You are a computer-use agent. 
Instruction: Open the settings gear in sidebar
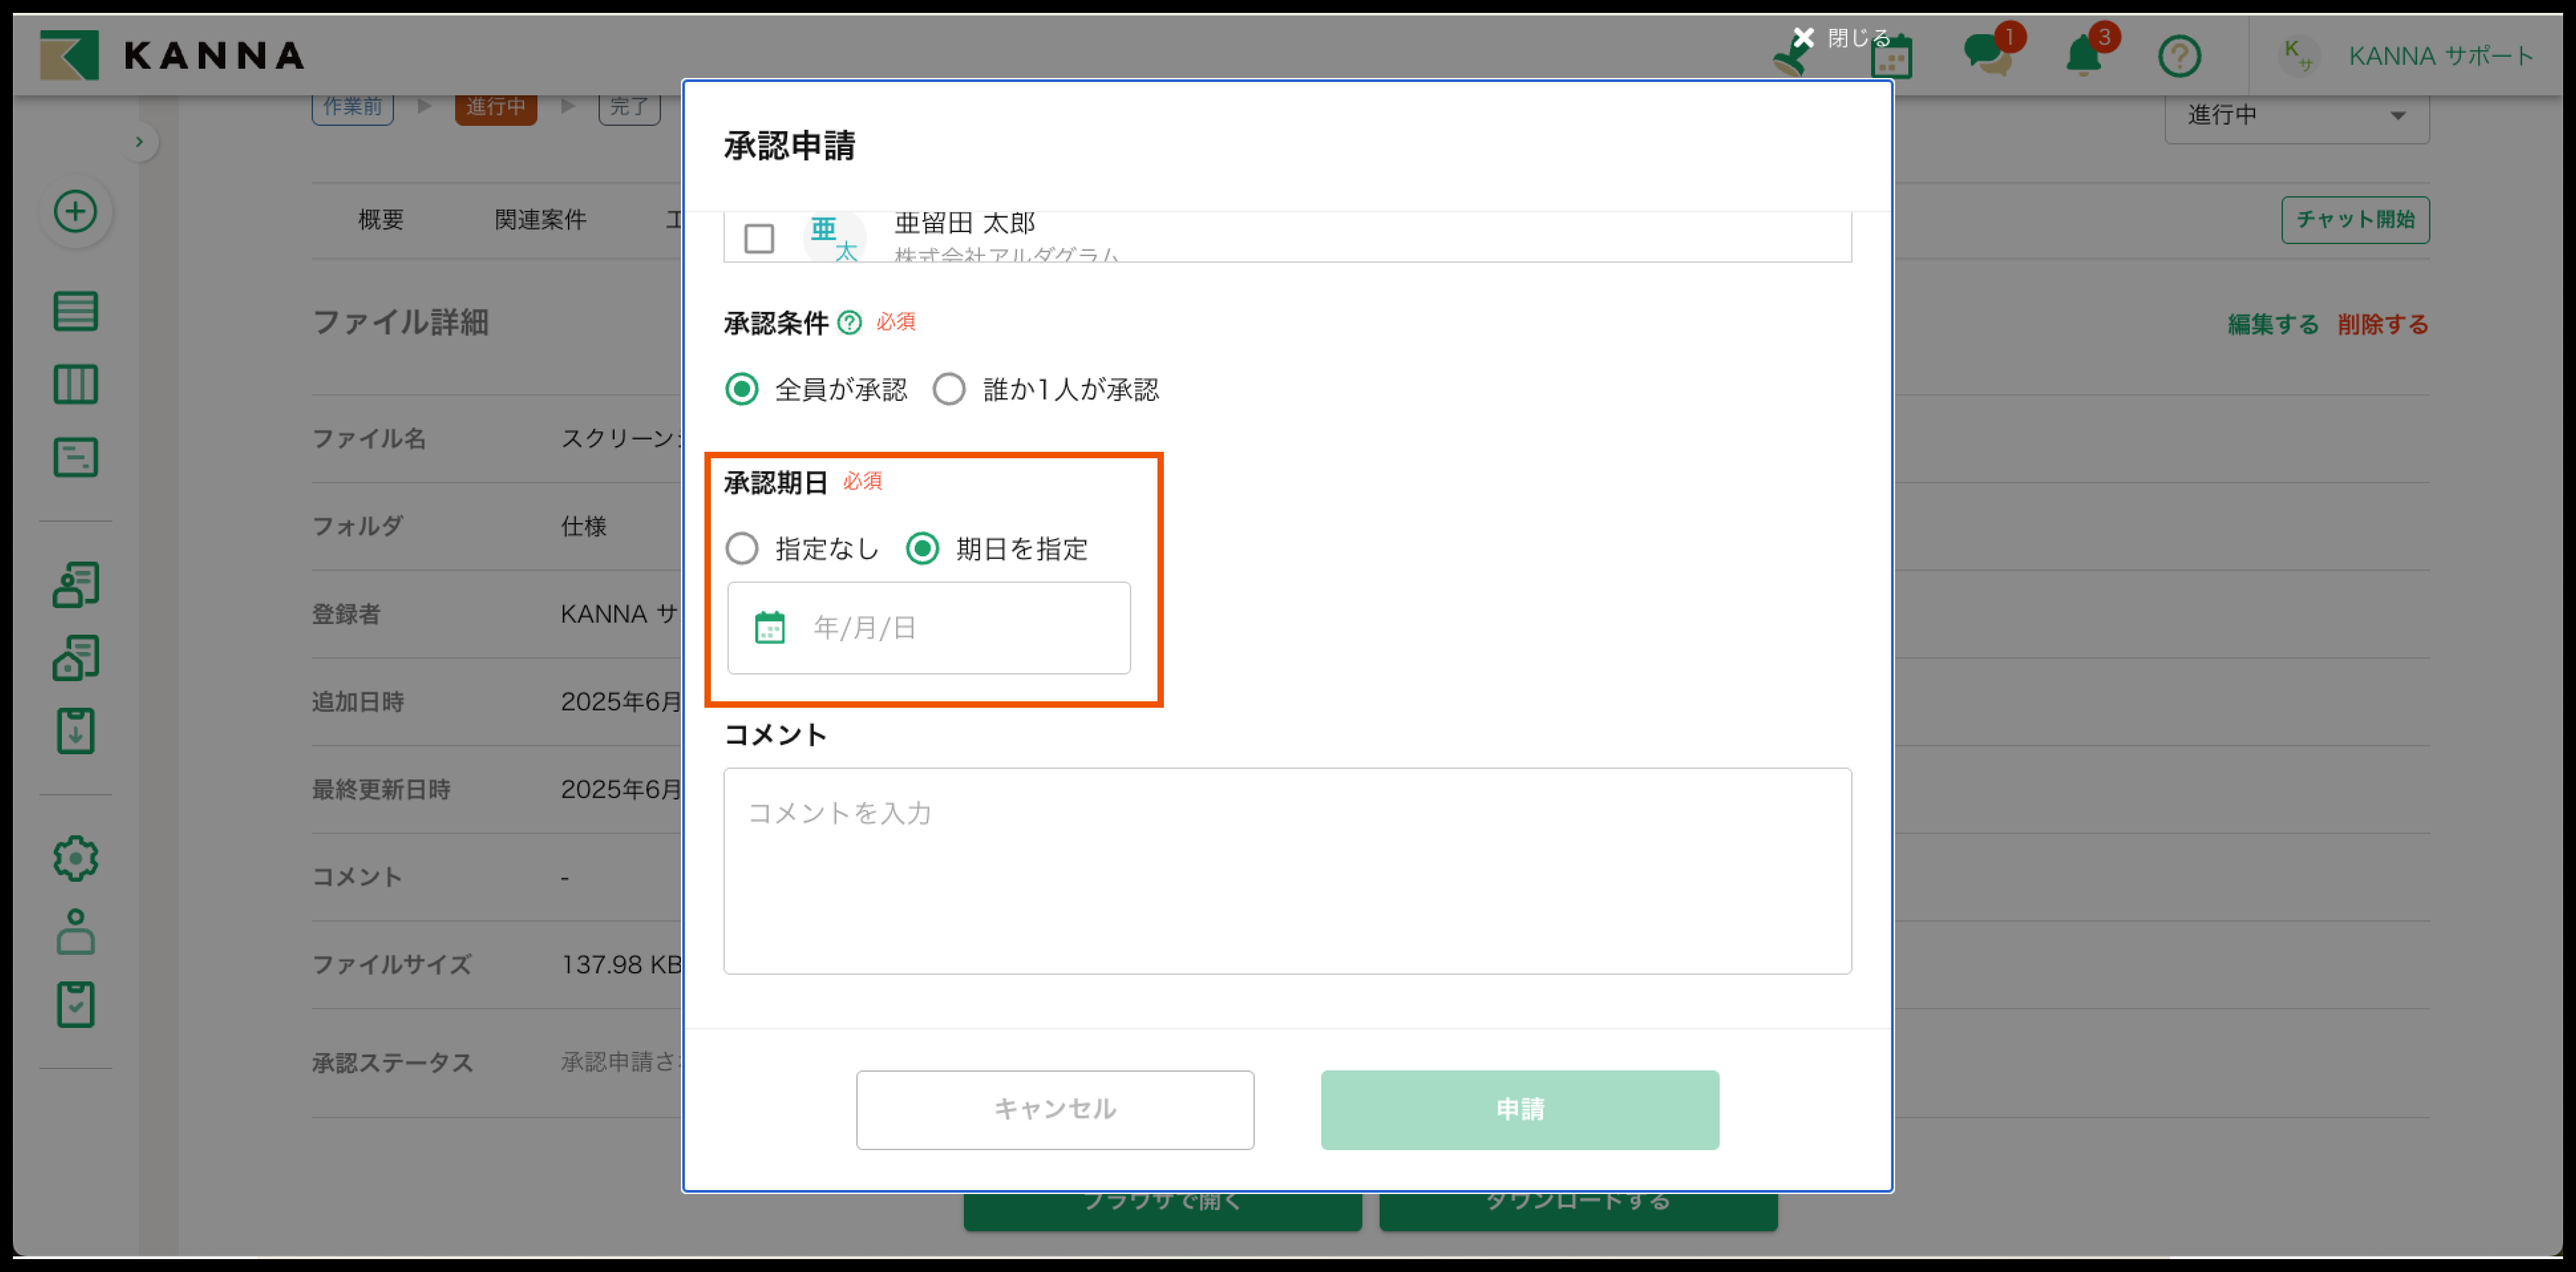pos(75,858)
